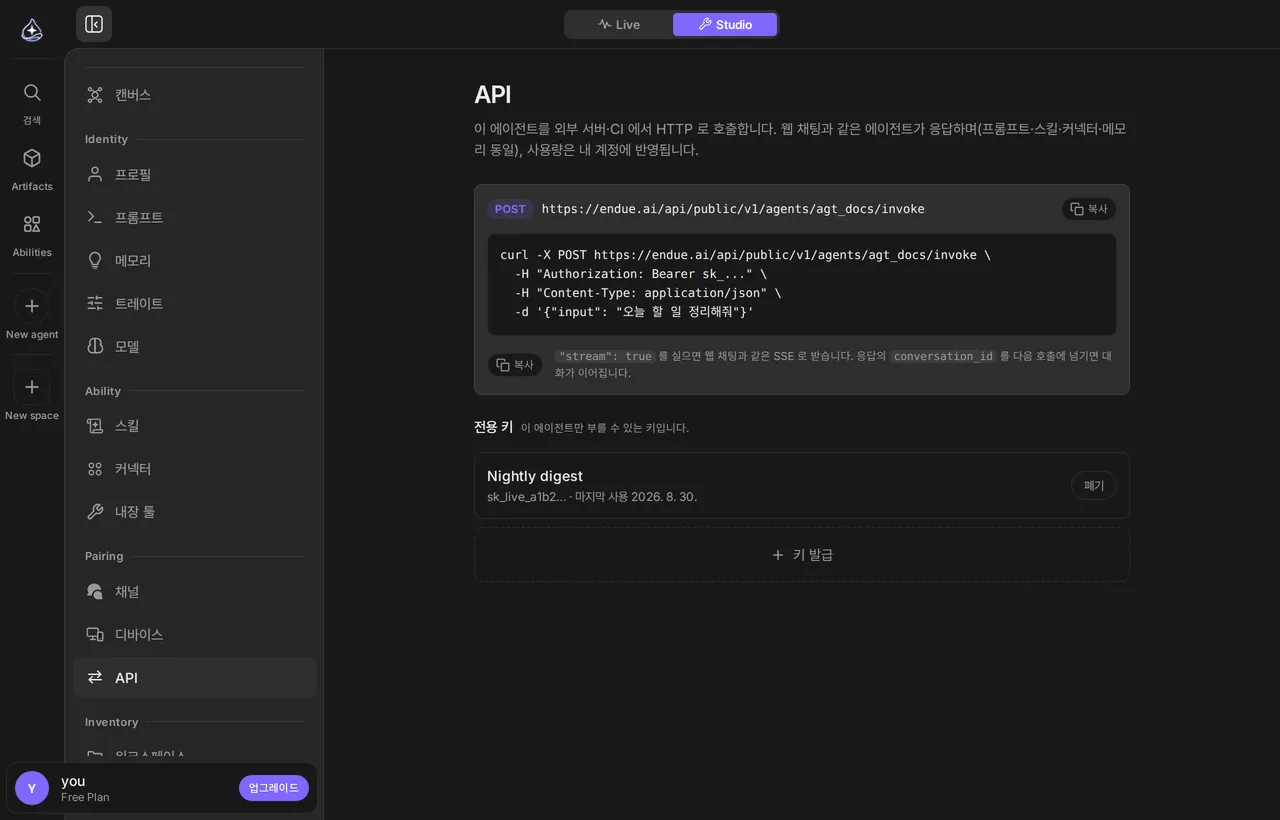Click the 전용 키 section label
The width and height of the screenshot is (1280, 820).
[x=493, y=427]
